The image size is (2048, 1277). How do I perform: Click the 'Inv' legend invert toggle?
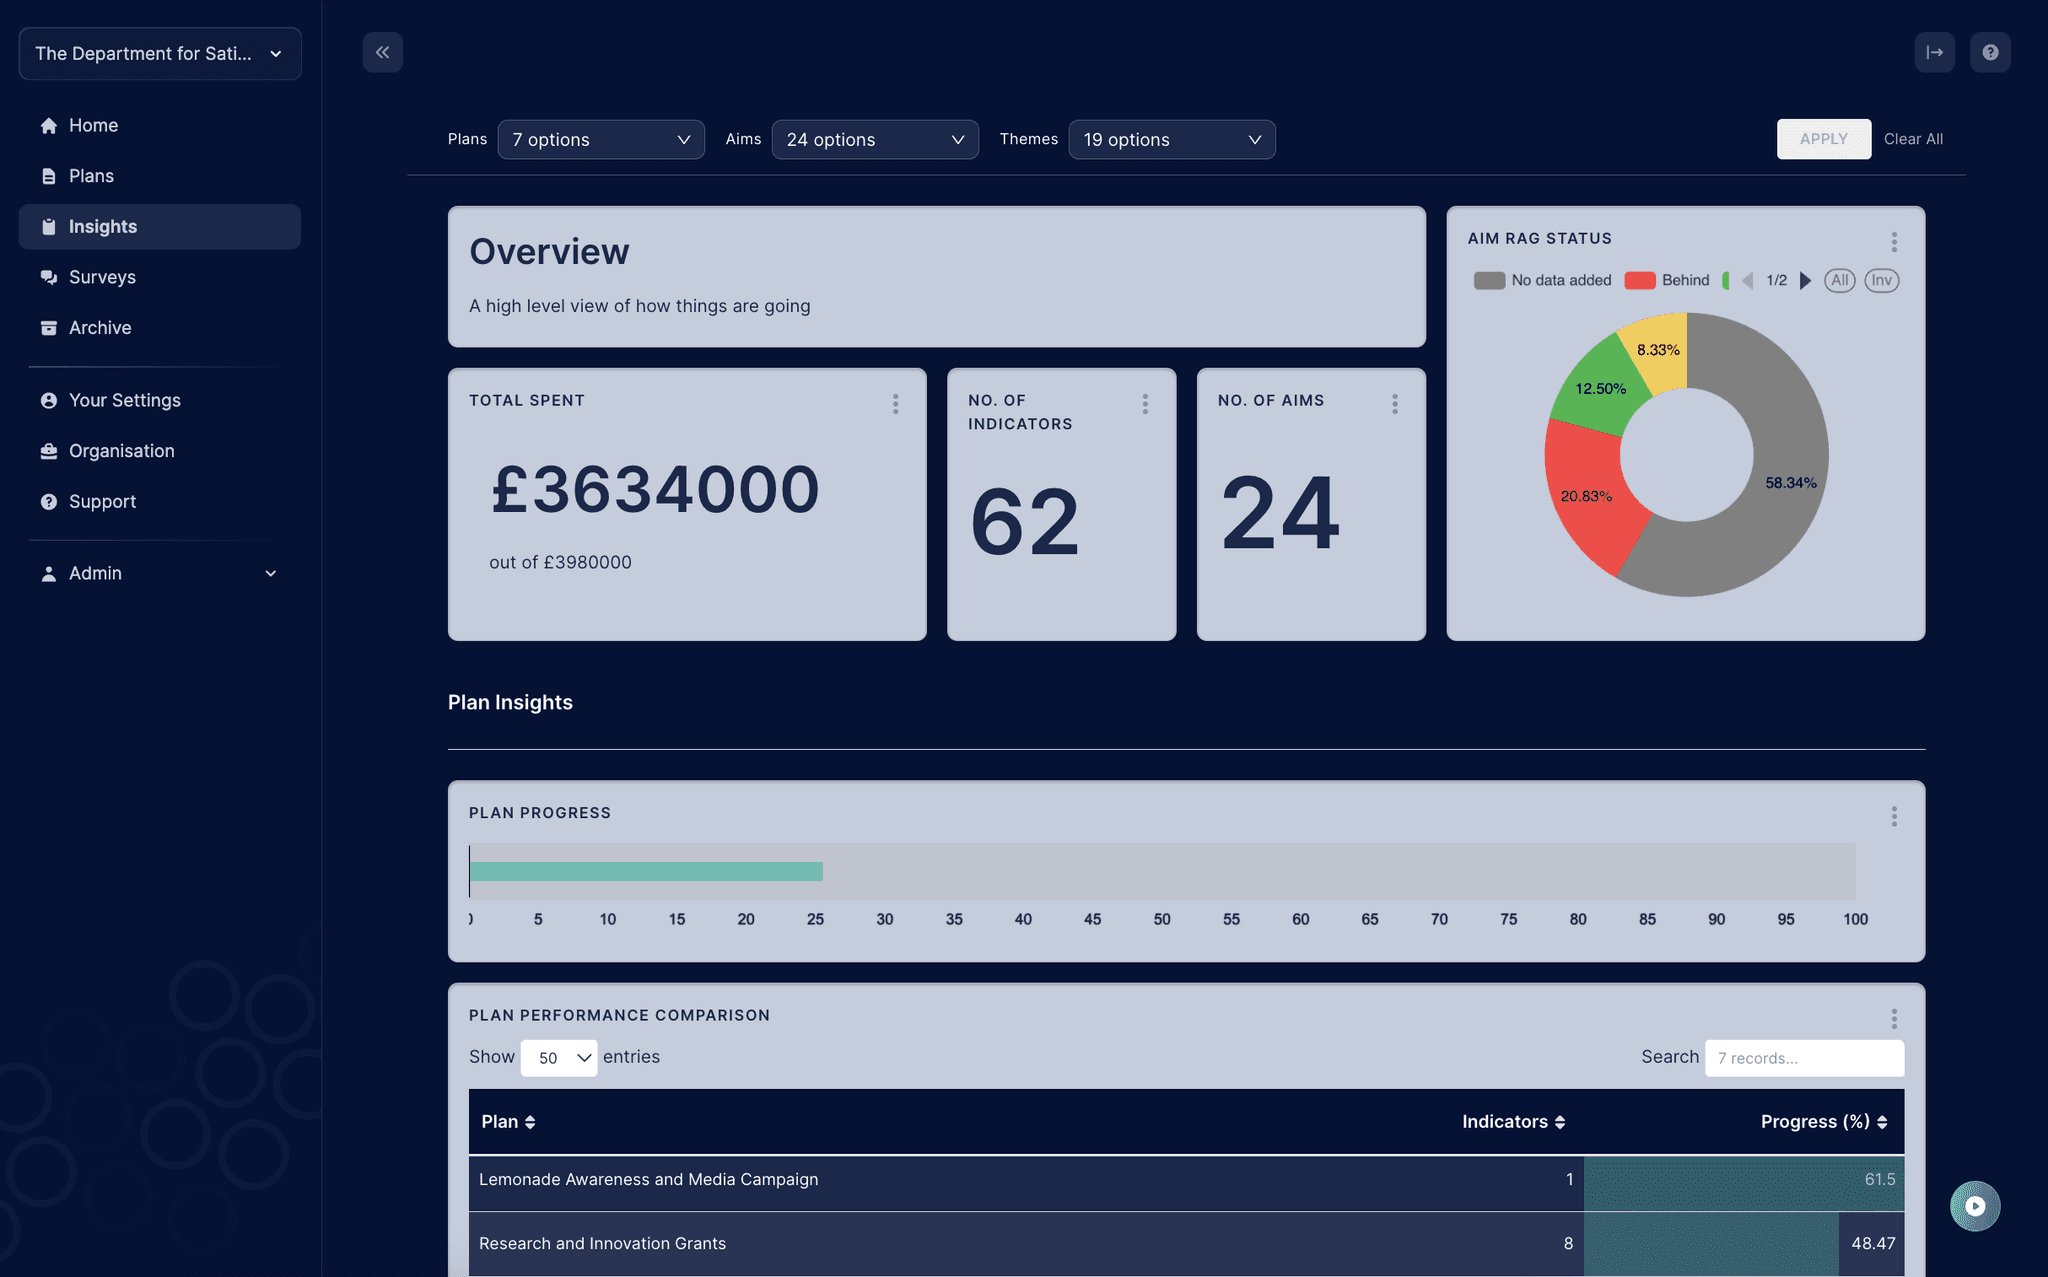(x=1881, y=280)
